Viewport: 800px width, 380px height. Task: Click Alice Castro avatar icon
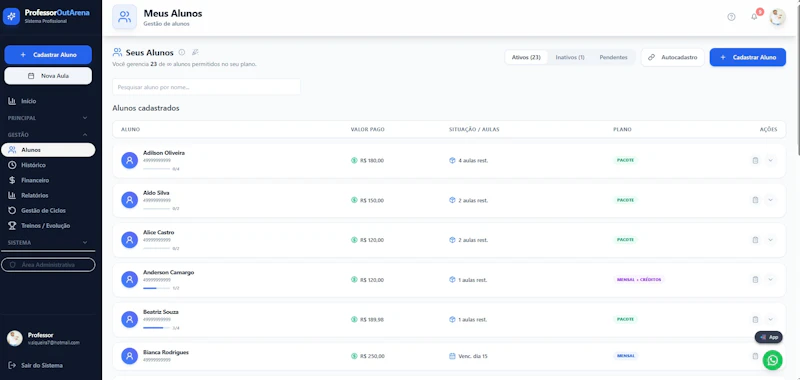click(x=130, y=240)
